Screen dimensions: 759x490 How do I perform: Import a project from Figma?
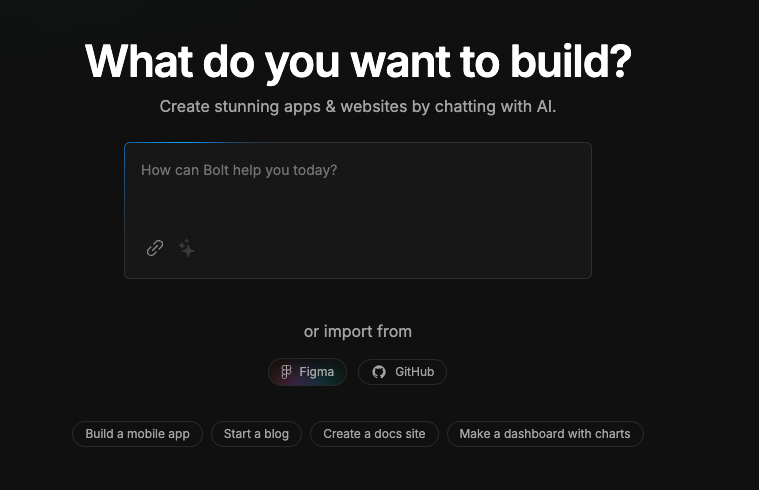[x=307, y=372]
